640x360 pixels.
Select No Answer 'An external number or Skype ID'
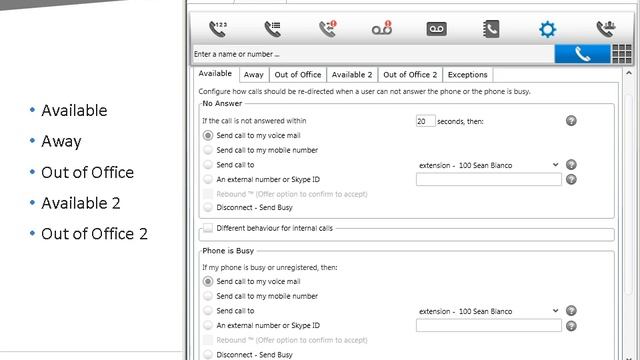pos(208,179)
